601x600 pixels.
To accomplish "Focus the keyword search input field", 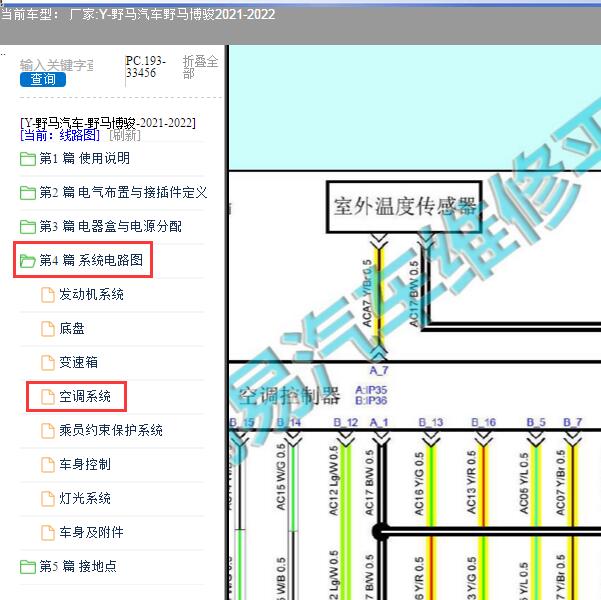I will [x=57, y=65].
